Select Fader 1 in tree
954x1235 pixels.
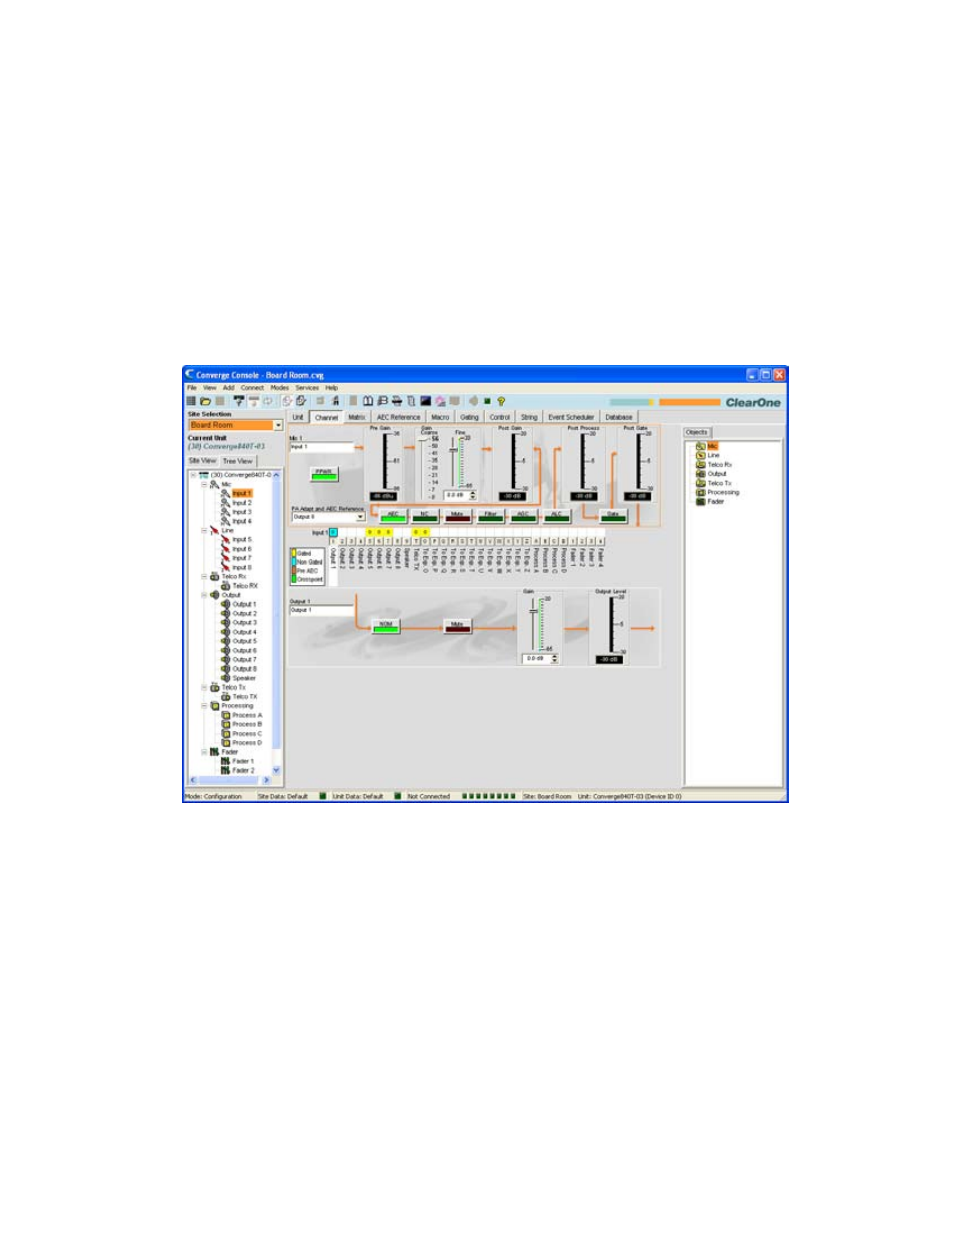[243, 761]
